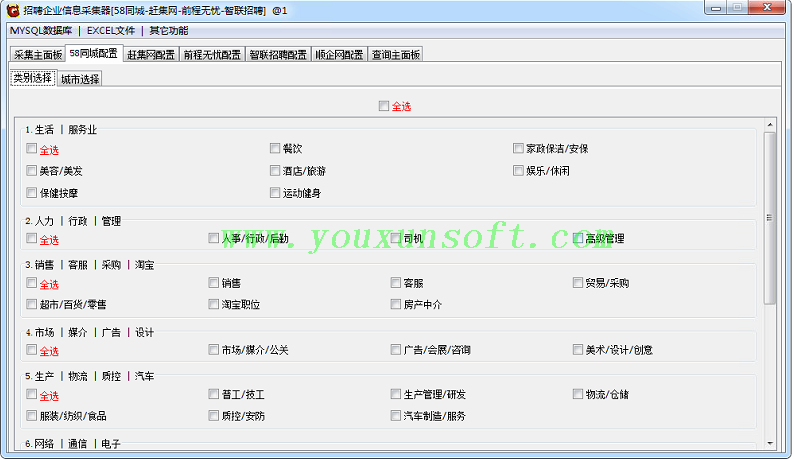Open the 其它功能 menu

point(169,31)
